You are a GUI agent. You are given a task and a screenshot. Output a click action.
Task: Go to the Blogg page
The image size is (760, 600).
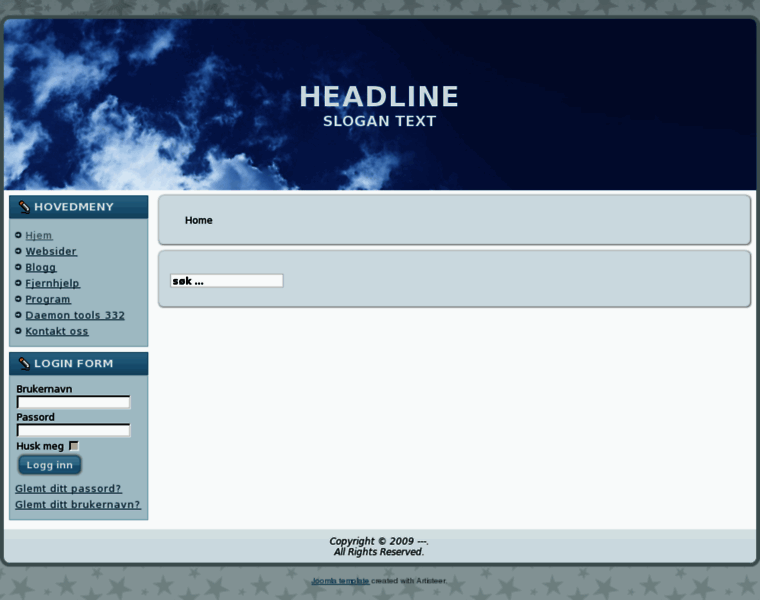[41, 268]
